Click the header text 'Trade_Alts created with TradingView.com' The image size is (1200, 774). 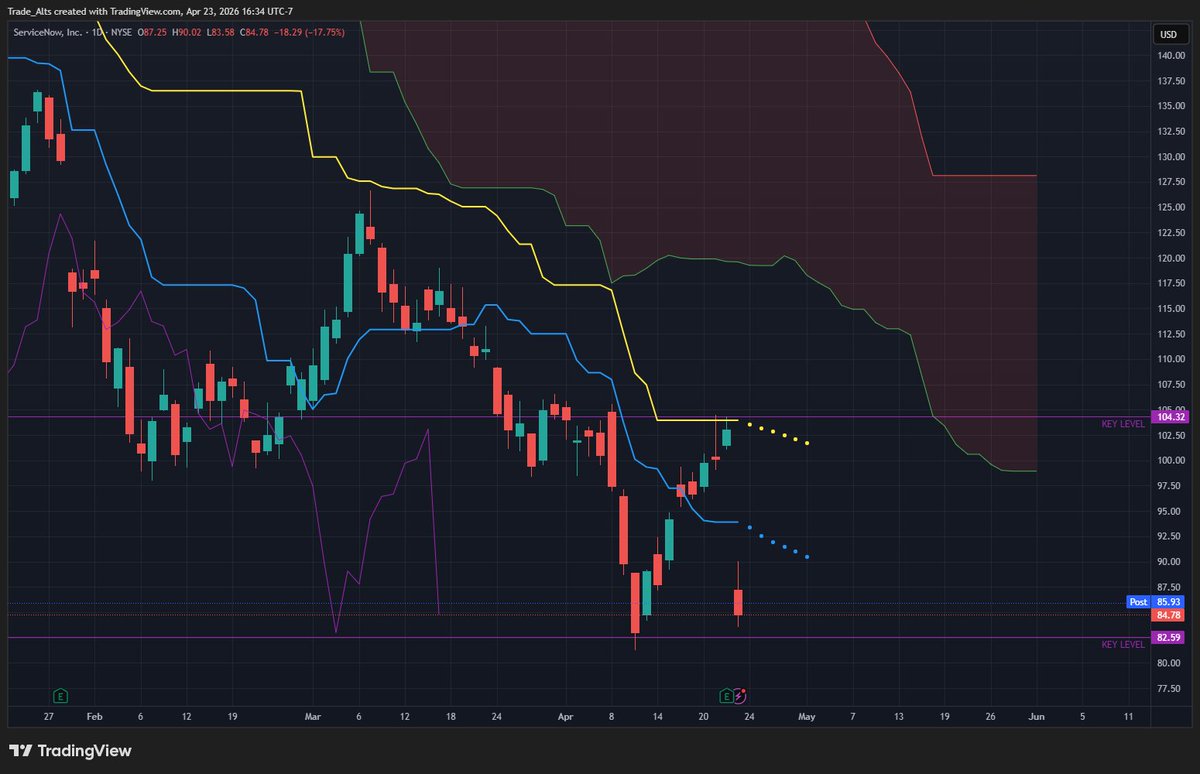(97, 11)
